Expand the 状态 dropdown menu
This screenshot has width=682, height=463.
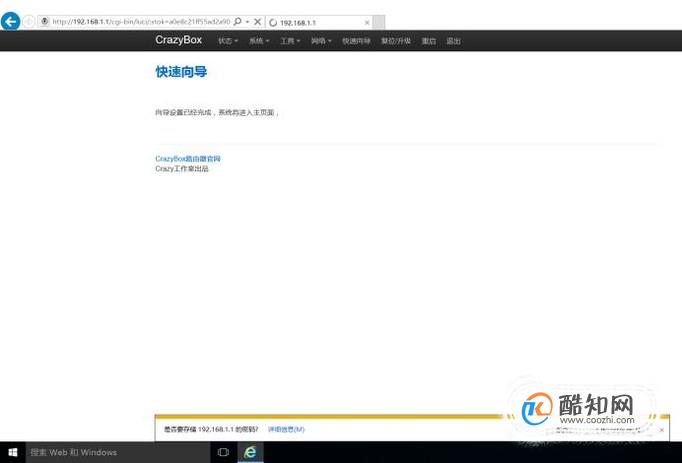(x=228, y=41)
